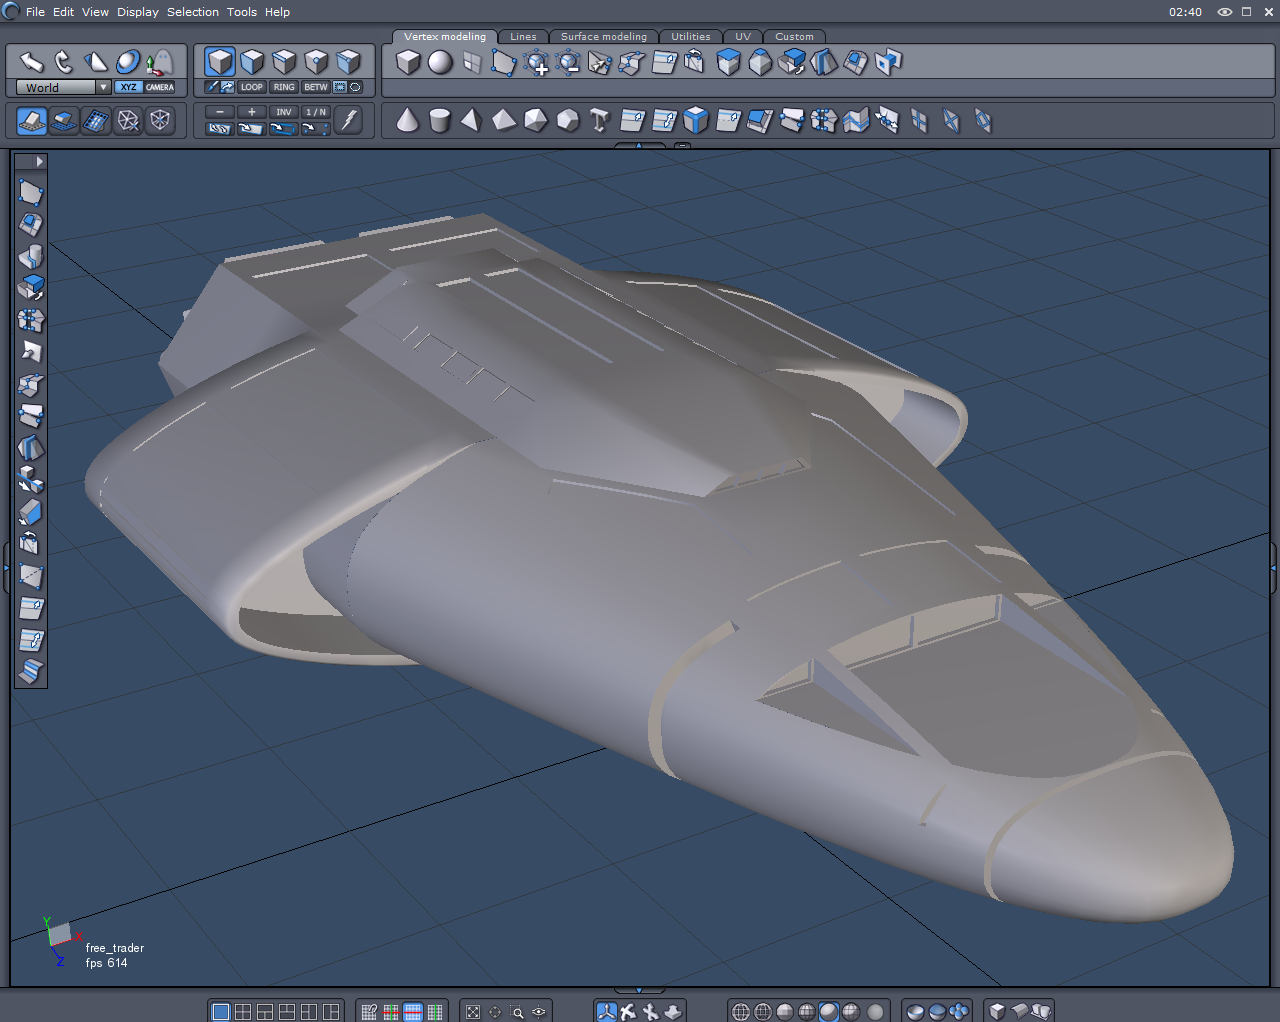Toggle the CAMERA axis mode button
1280x1022 pixels.
pyautogui.click(x=160, y=87)
